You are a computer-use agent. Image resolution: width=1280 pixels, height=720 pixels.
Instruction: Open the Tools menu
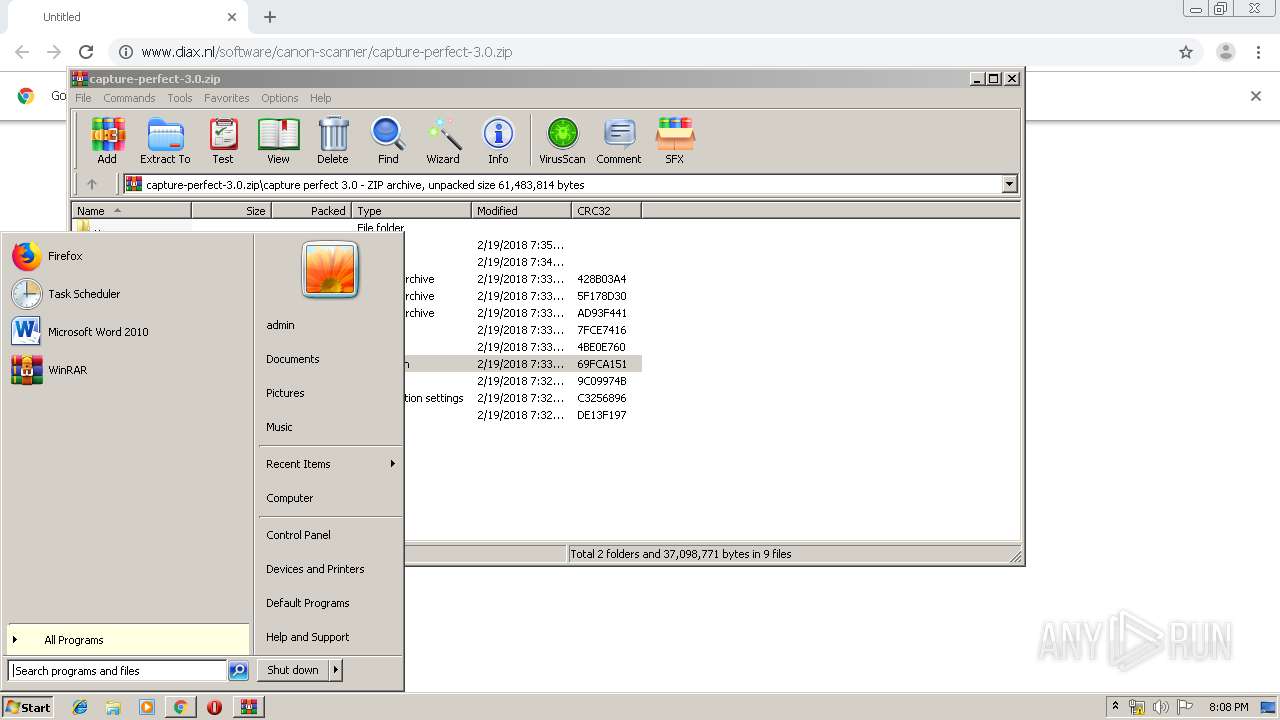tap(180, 98)
